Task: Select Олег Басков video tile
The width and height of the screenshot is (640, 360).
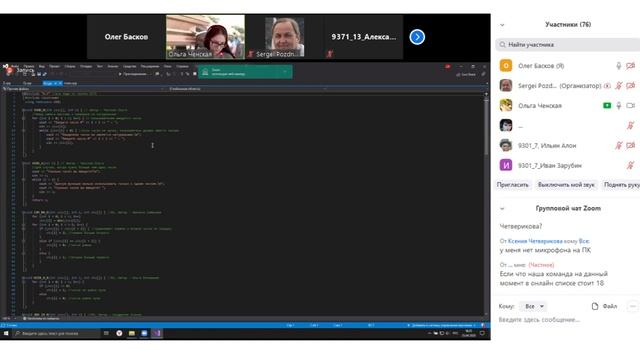Action: coord(126,37)
